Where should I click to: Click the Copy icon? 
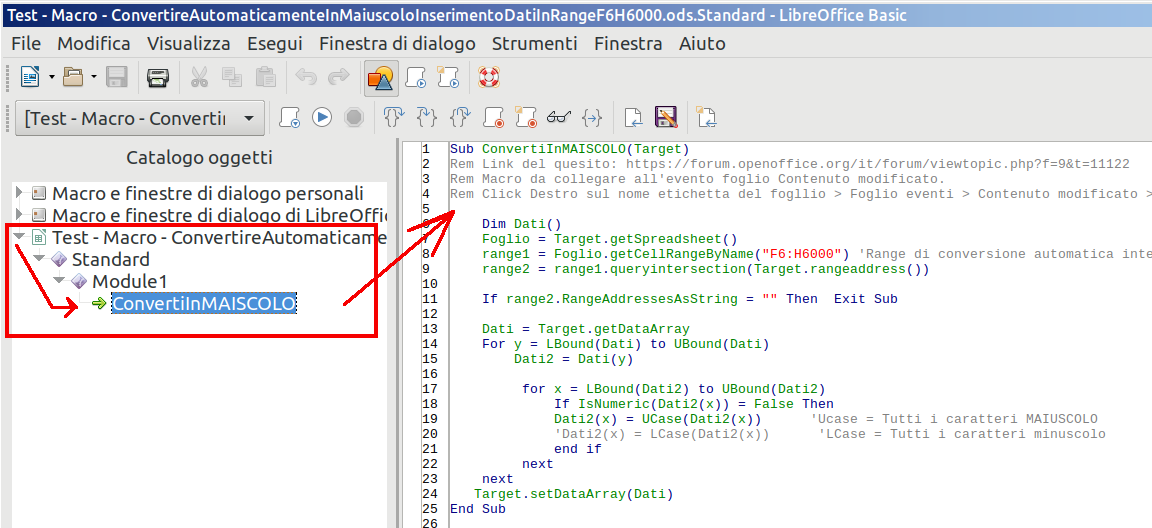[x=232, y=77]
